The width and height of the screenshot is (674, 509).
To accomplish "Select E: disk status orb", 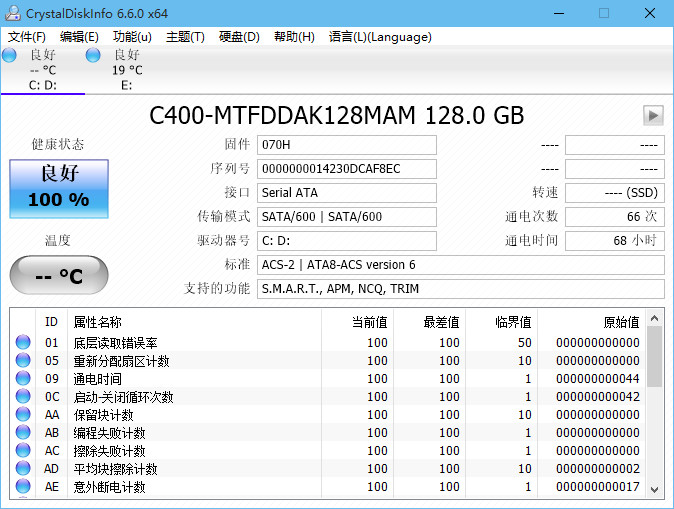I will [x=93, y=55].
